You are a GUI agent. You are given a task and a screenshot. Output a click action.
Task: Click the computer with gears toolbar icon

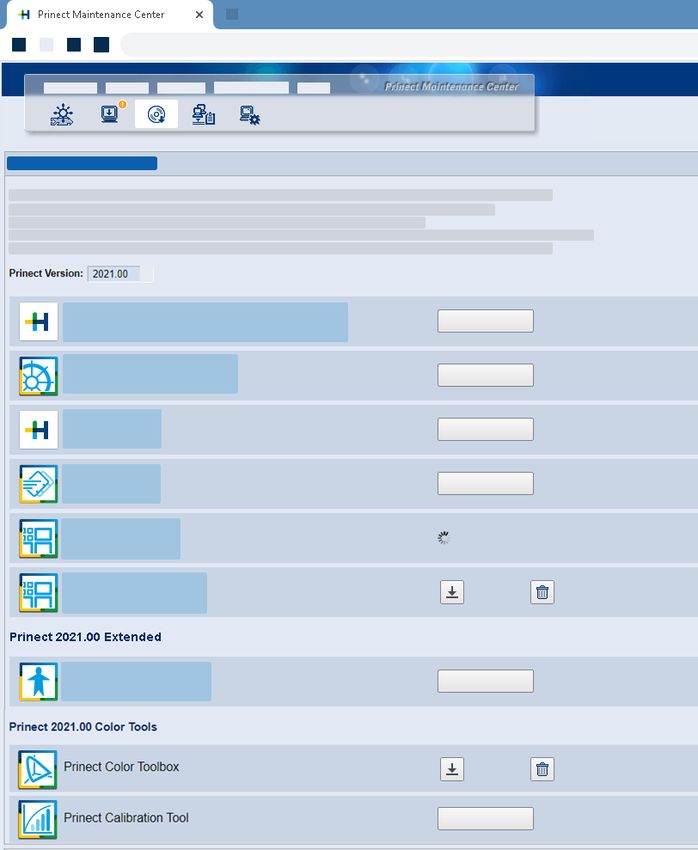250,115
